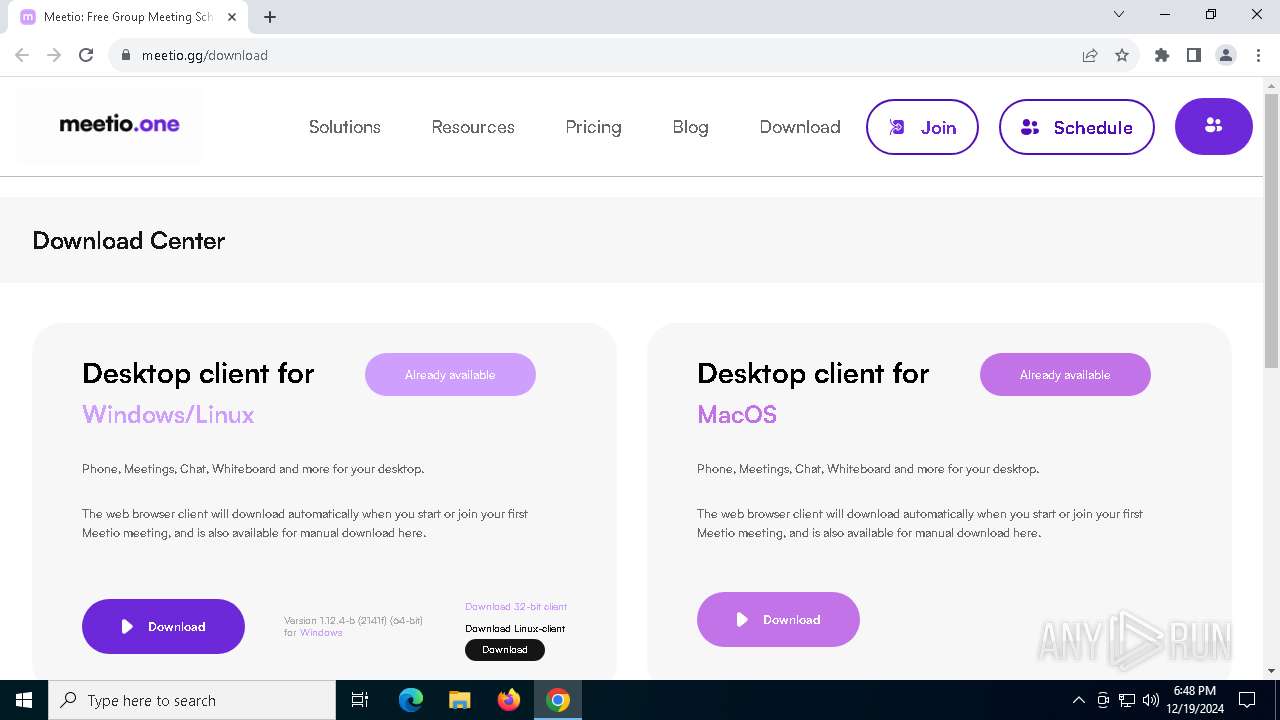Show hidden system tray icons

[1078, 700]
